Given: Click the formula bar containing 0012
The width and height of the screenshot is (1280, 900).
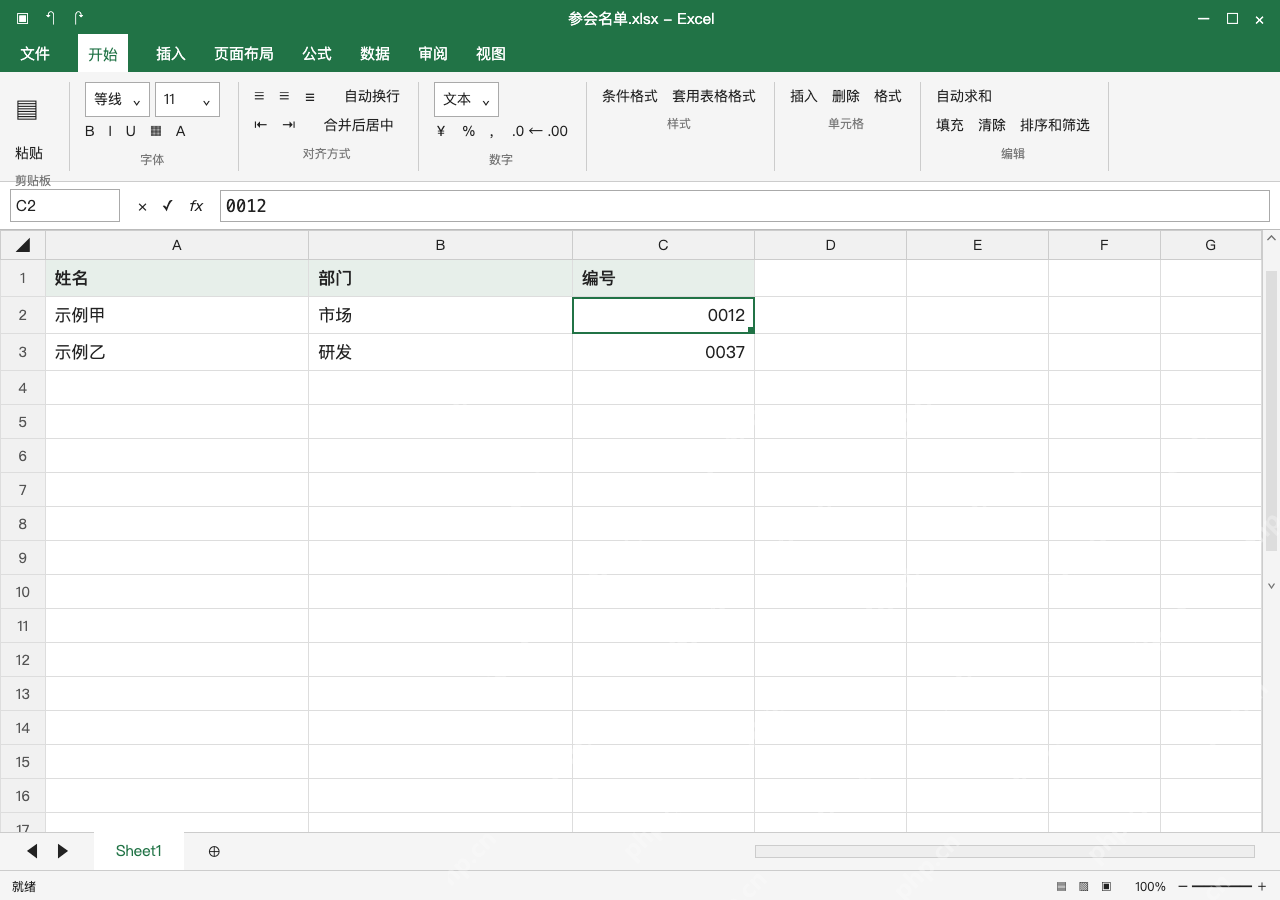Looking at the screenshot, I should [745, 206].
